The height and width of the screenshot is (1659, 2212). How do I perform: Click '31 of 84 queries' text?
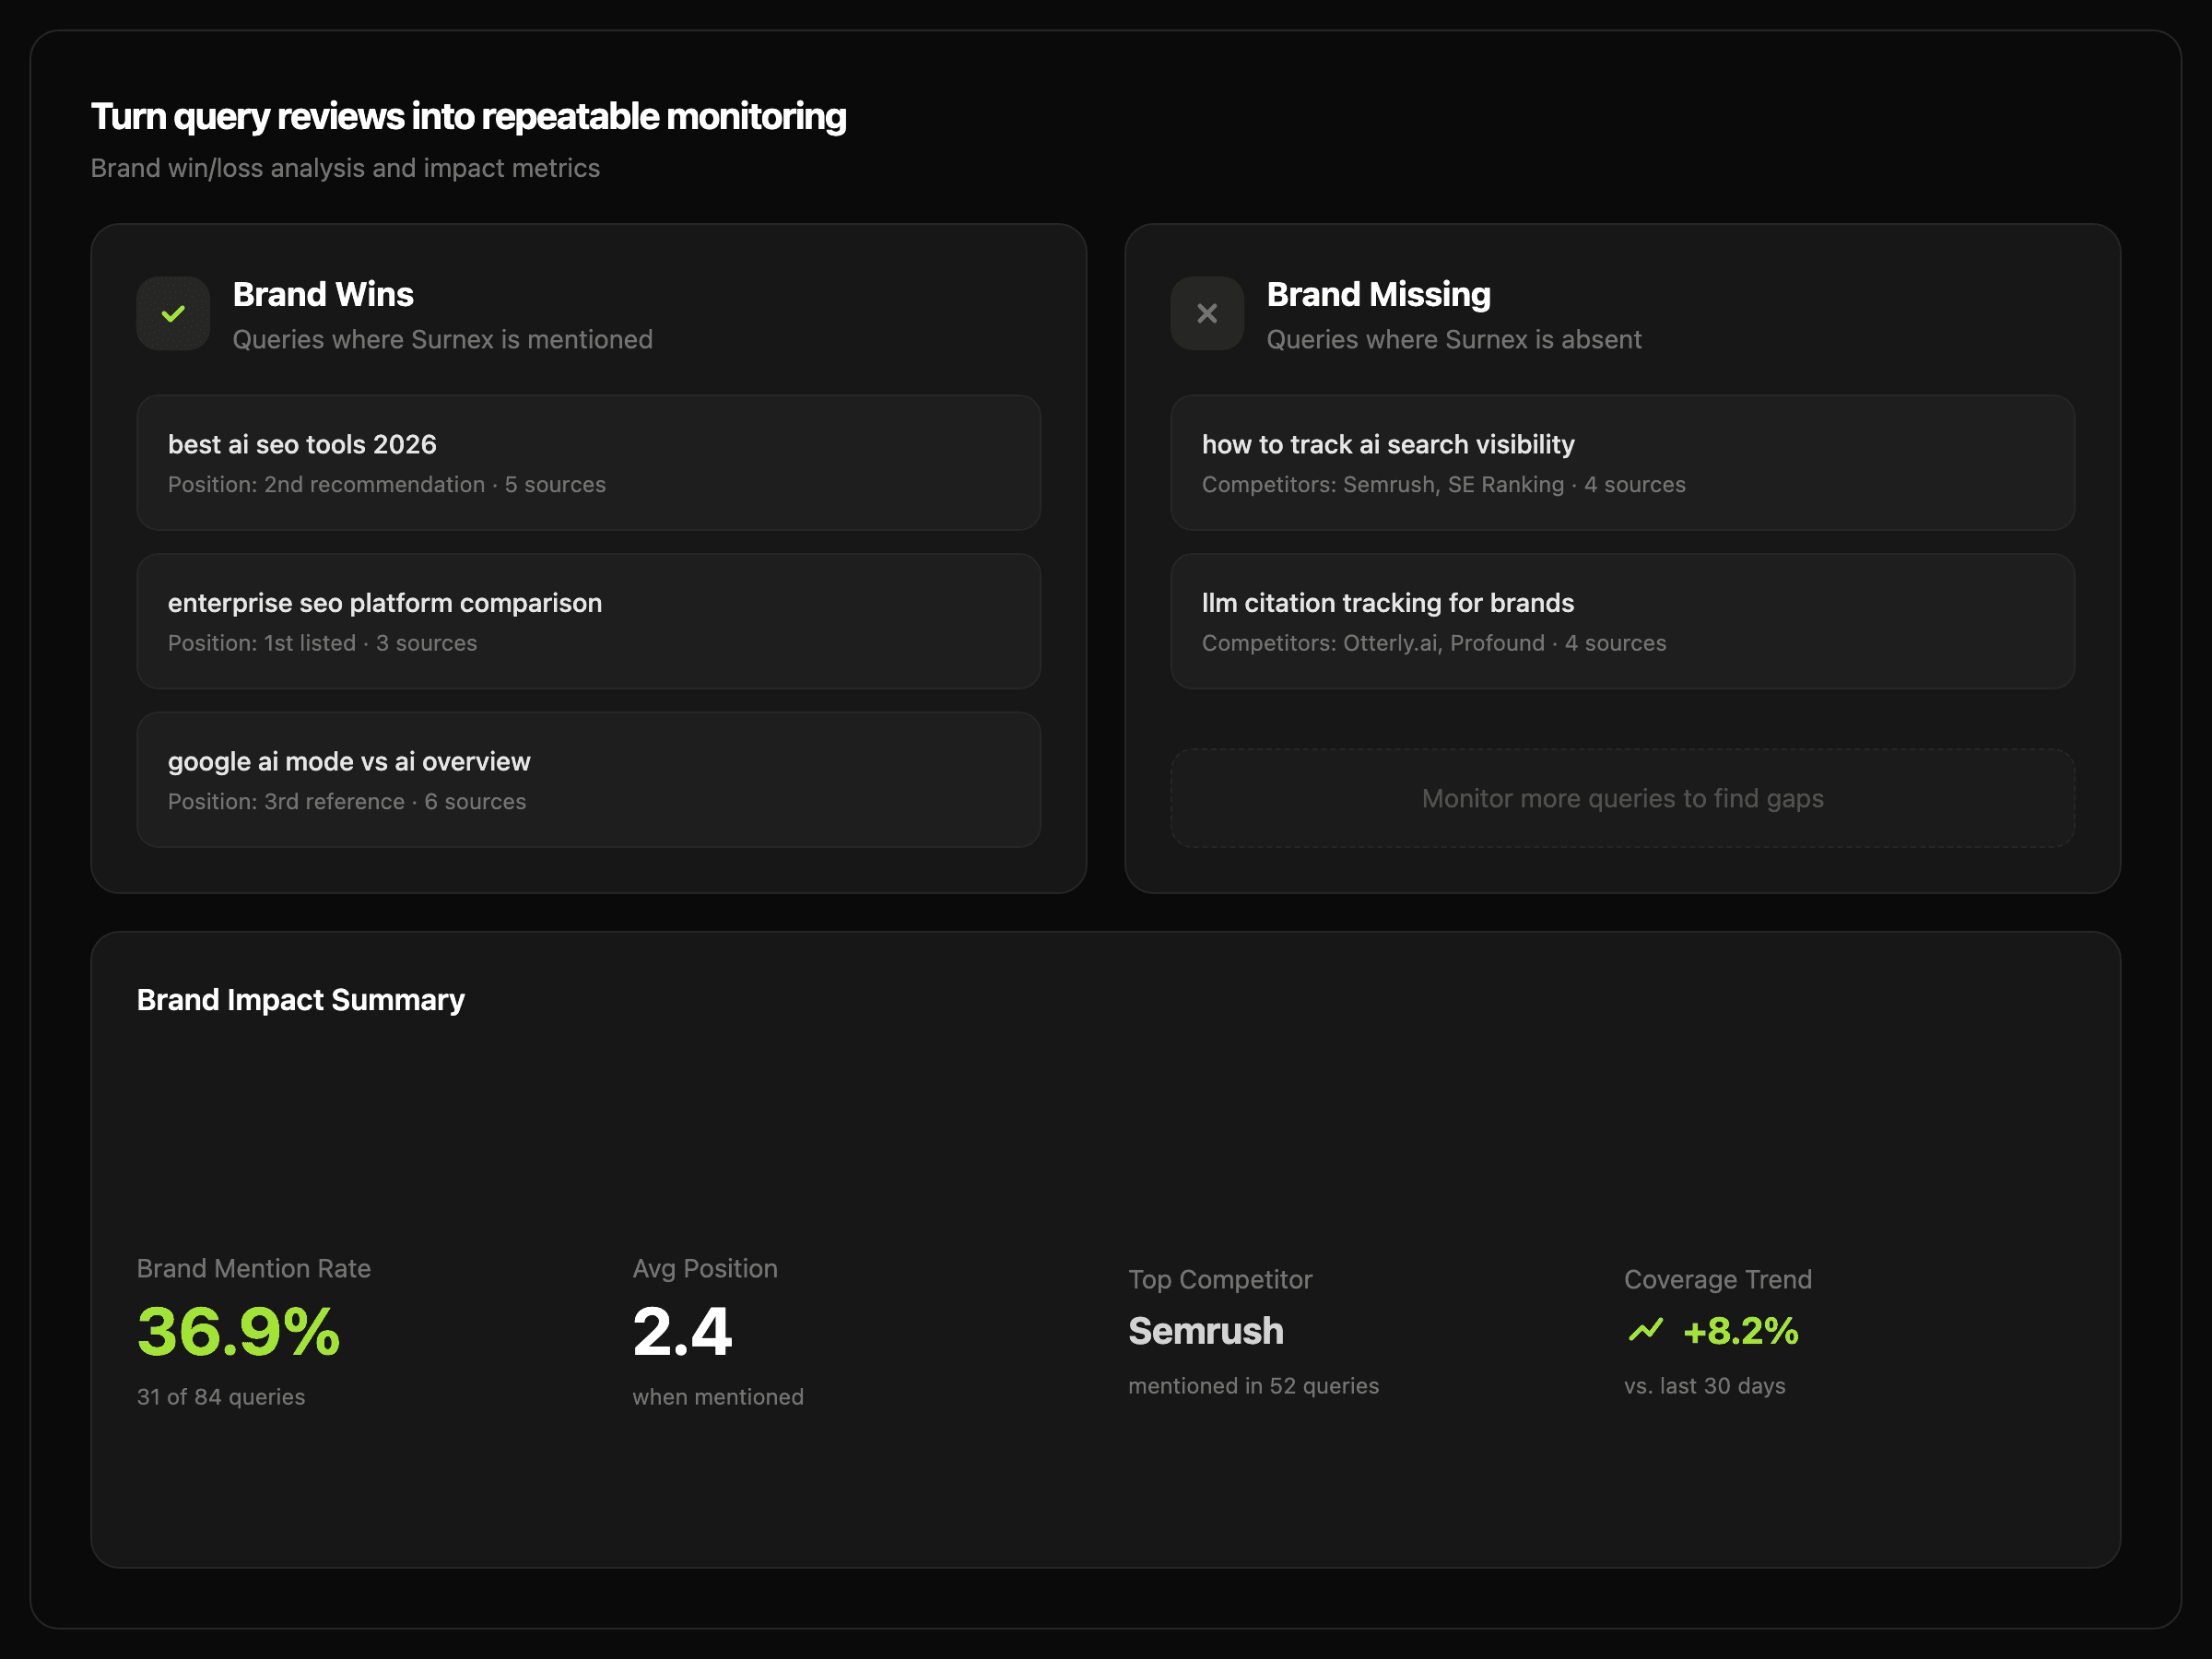221,1397
